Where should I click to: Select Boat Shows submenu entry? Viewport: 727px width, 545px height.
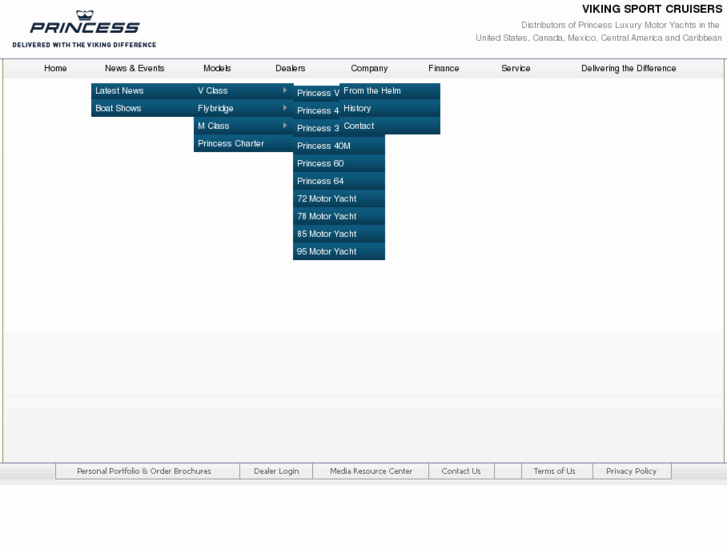tap(142, 108)
